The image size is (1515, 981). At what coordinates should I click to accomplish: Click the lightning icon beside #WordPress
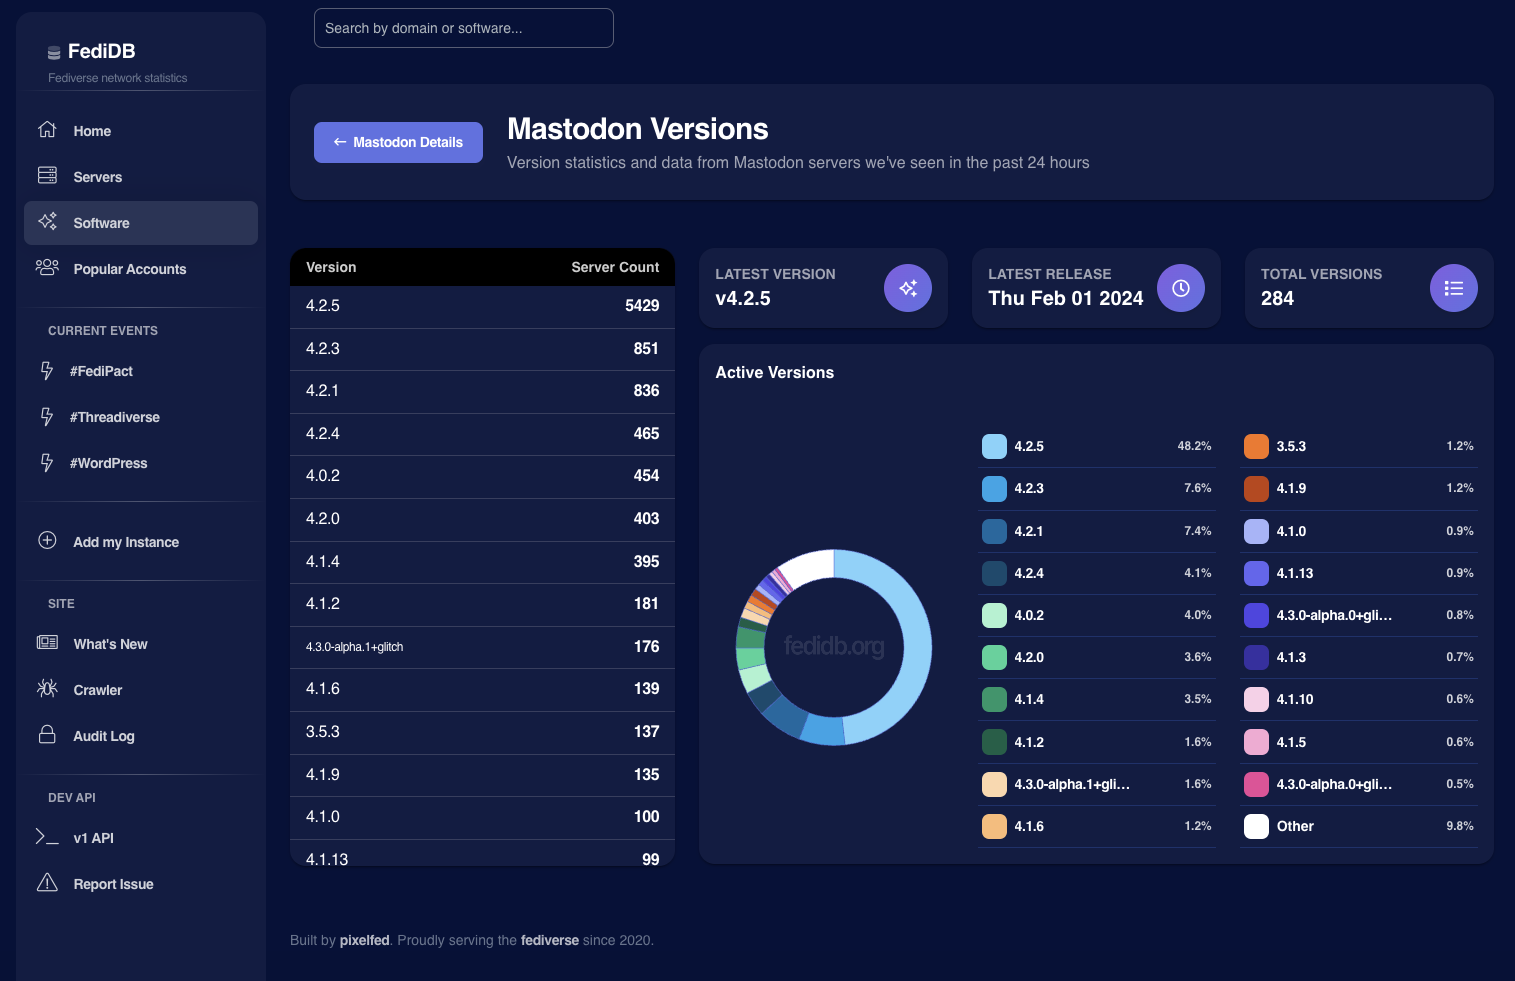47,463
